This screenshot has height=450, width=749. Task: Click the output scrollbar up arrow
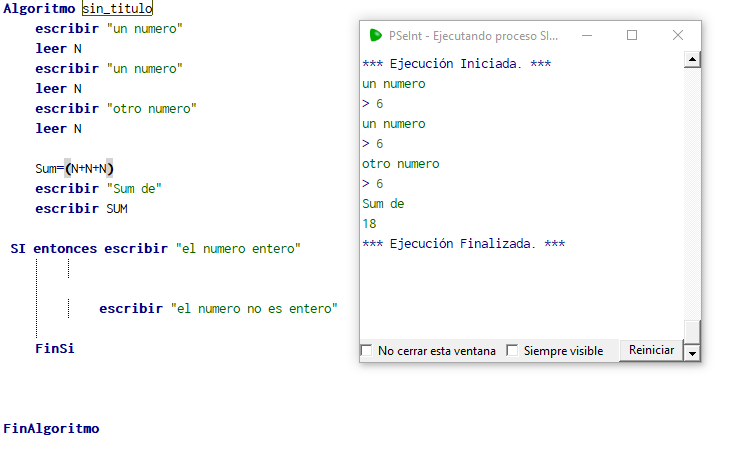[692, 60]
